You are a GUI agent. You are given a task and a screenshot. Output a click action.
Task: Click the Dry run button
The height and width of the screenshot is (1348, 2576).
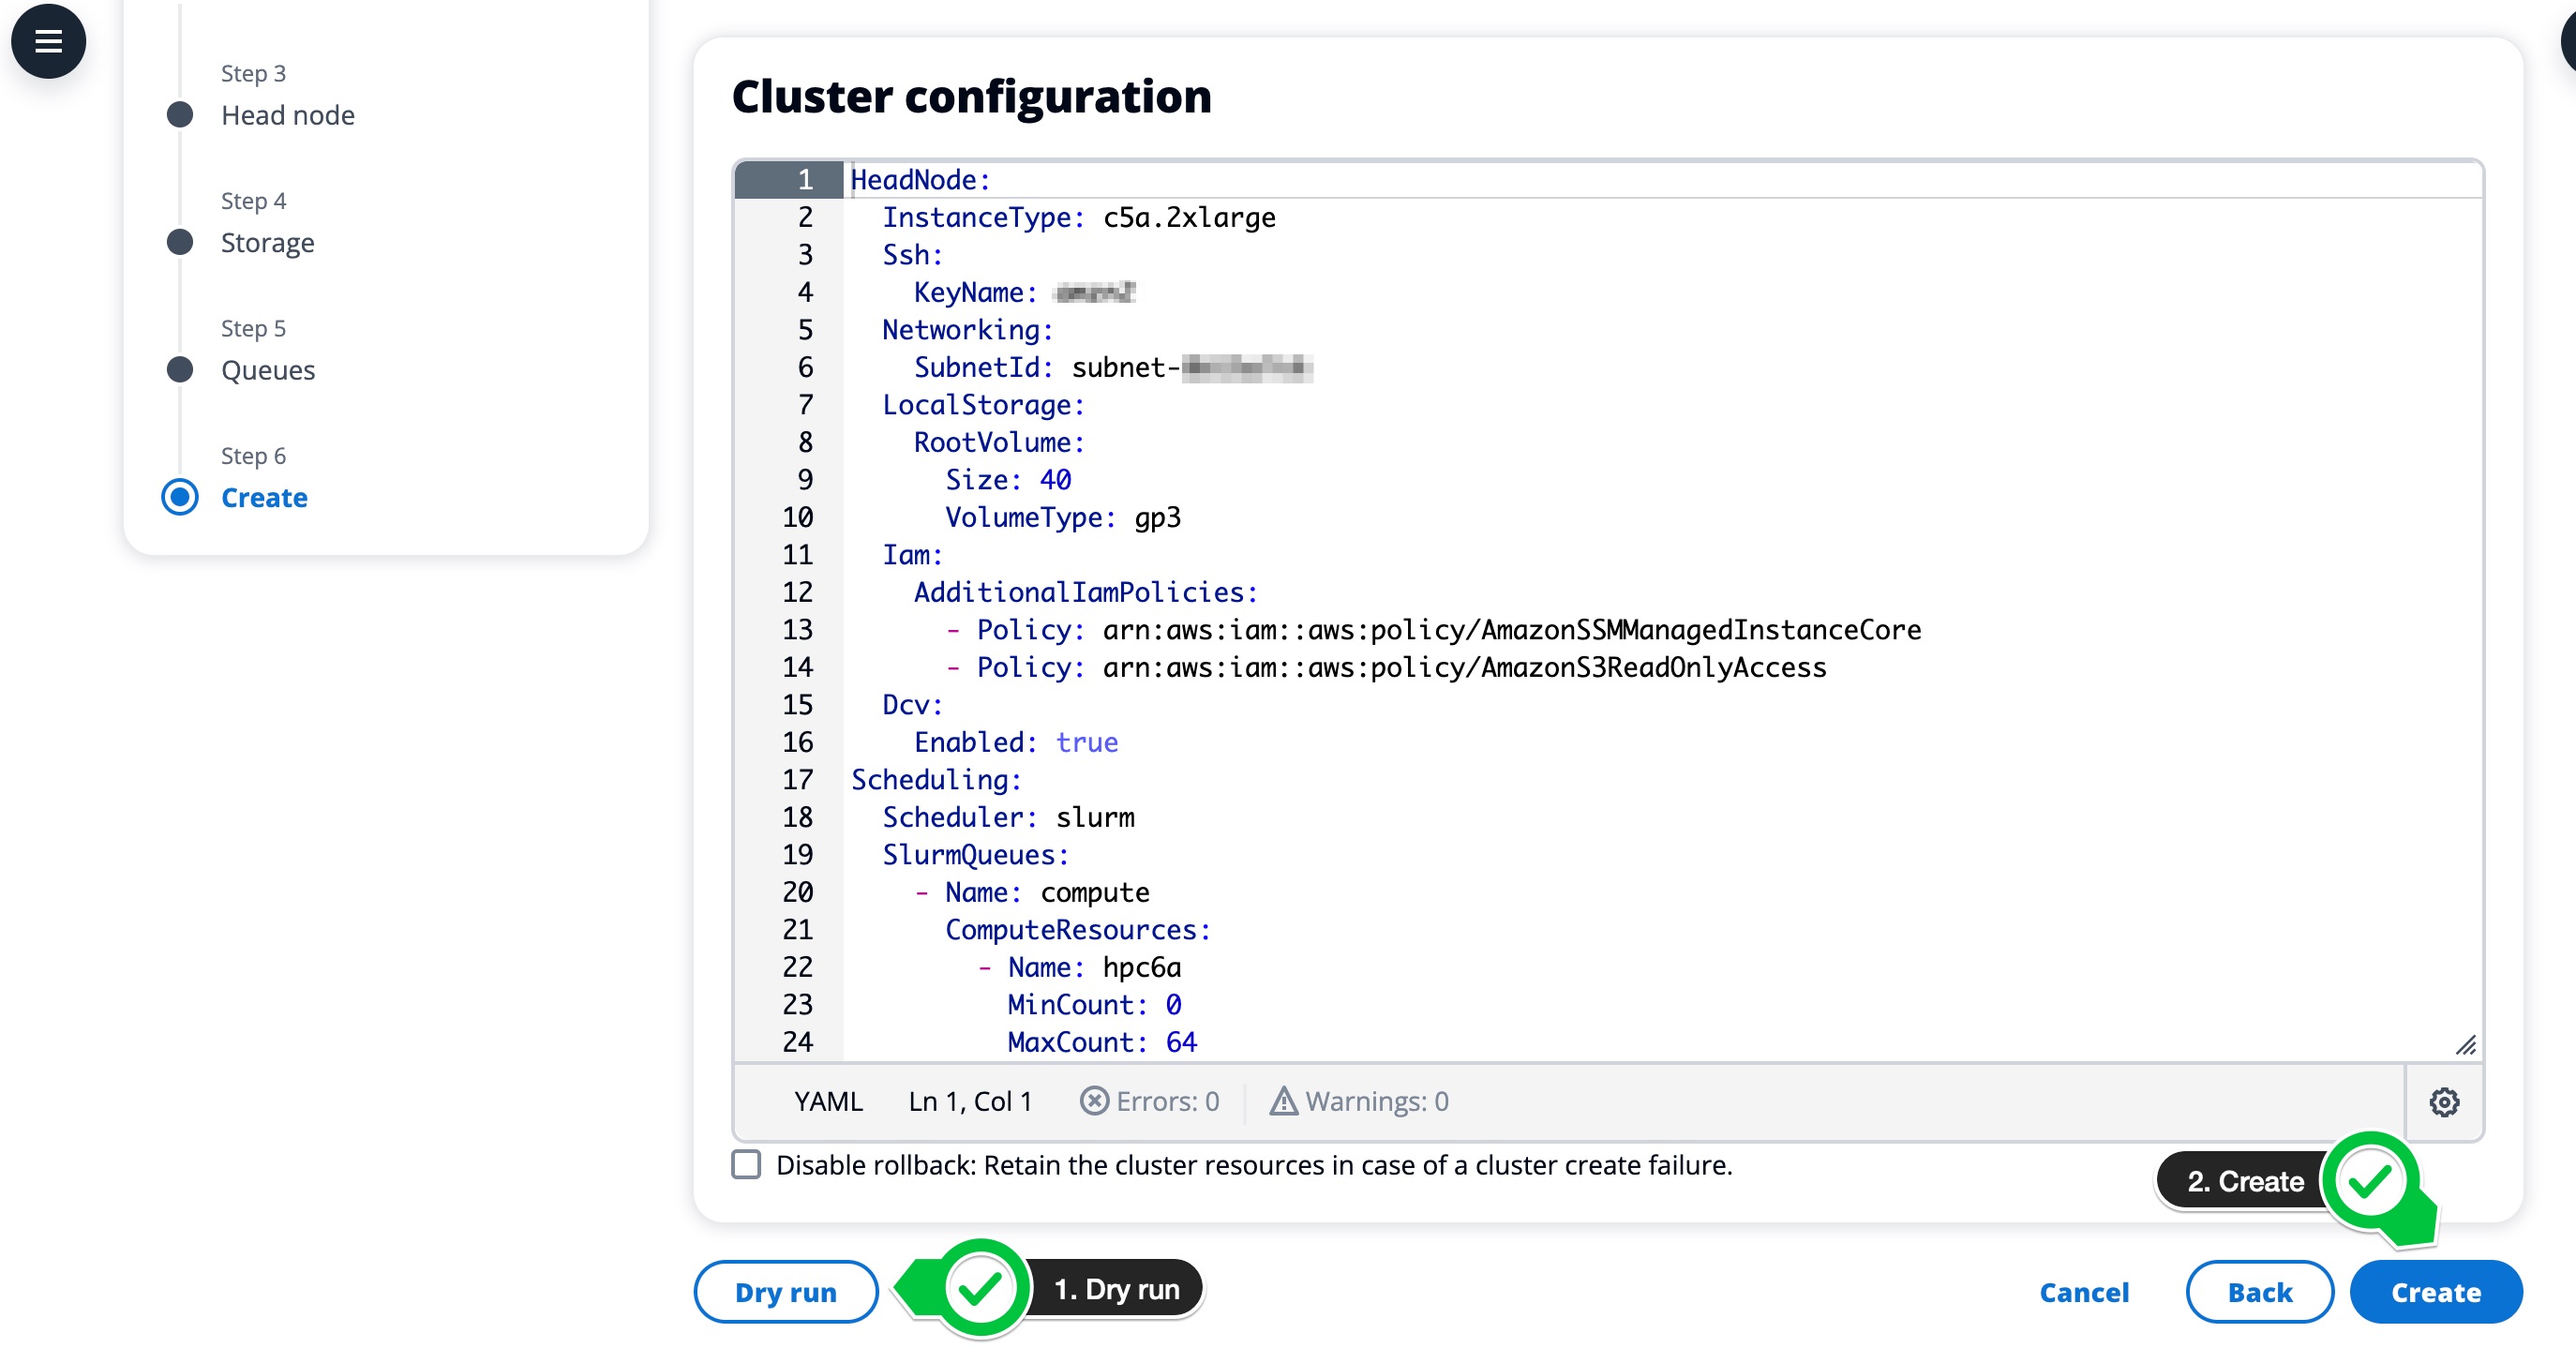tap(786, 1290)
